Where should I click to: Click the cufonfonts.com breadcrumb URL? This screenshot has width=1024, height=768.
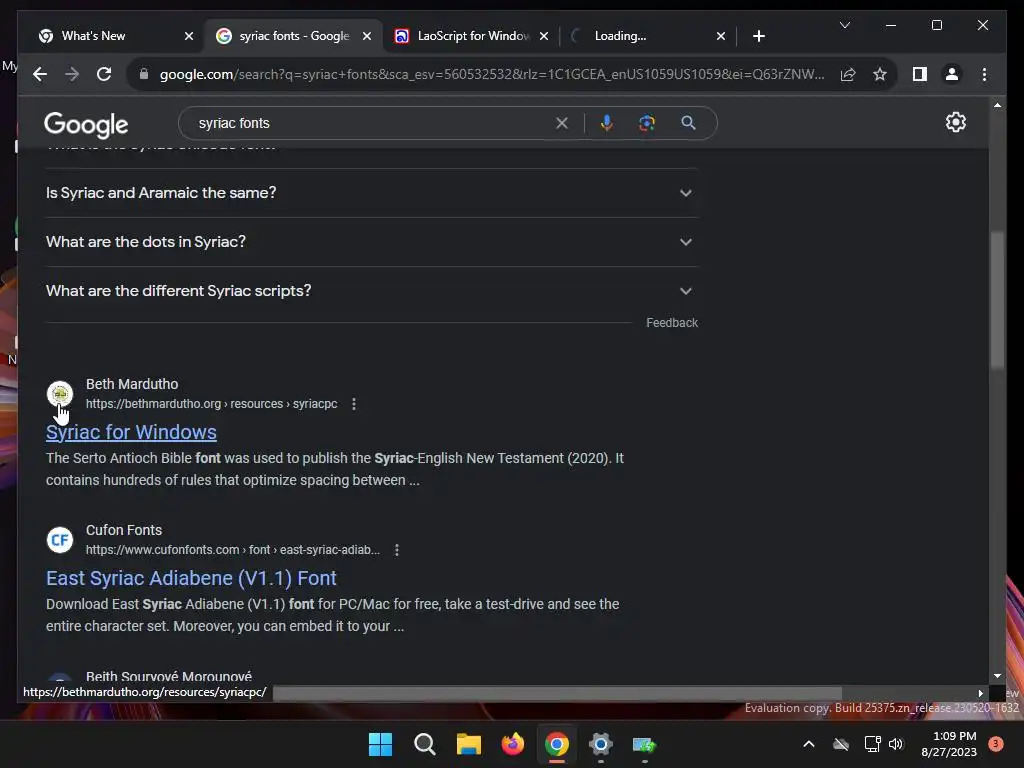(x=232, y=550)
